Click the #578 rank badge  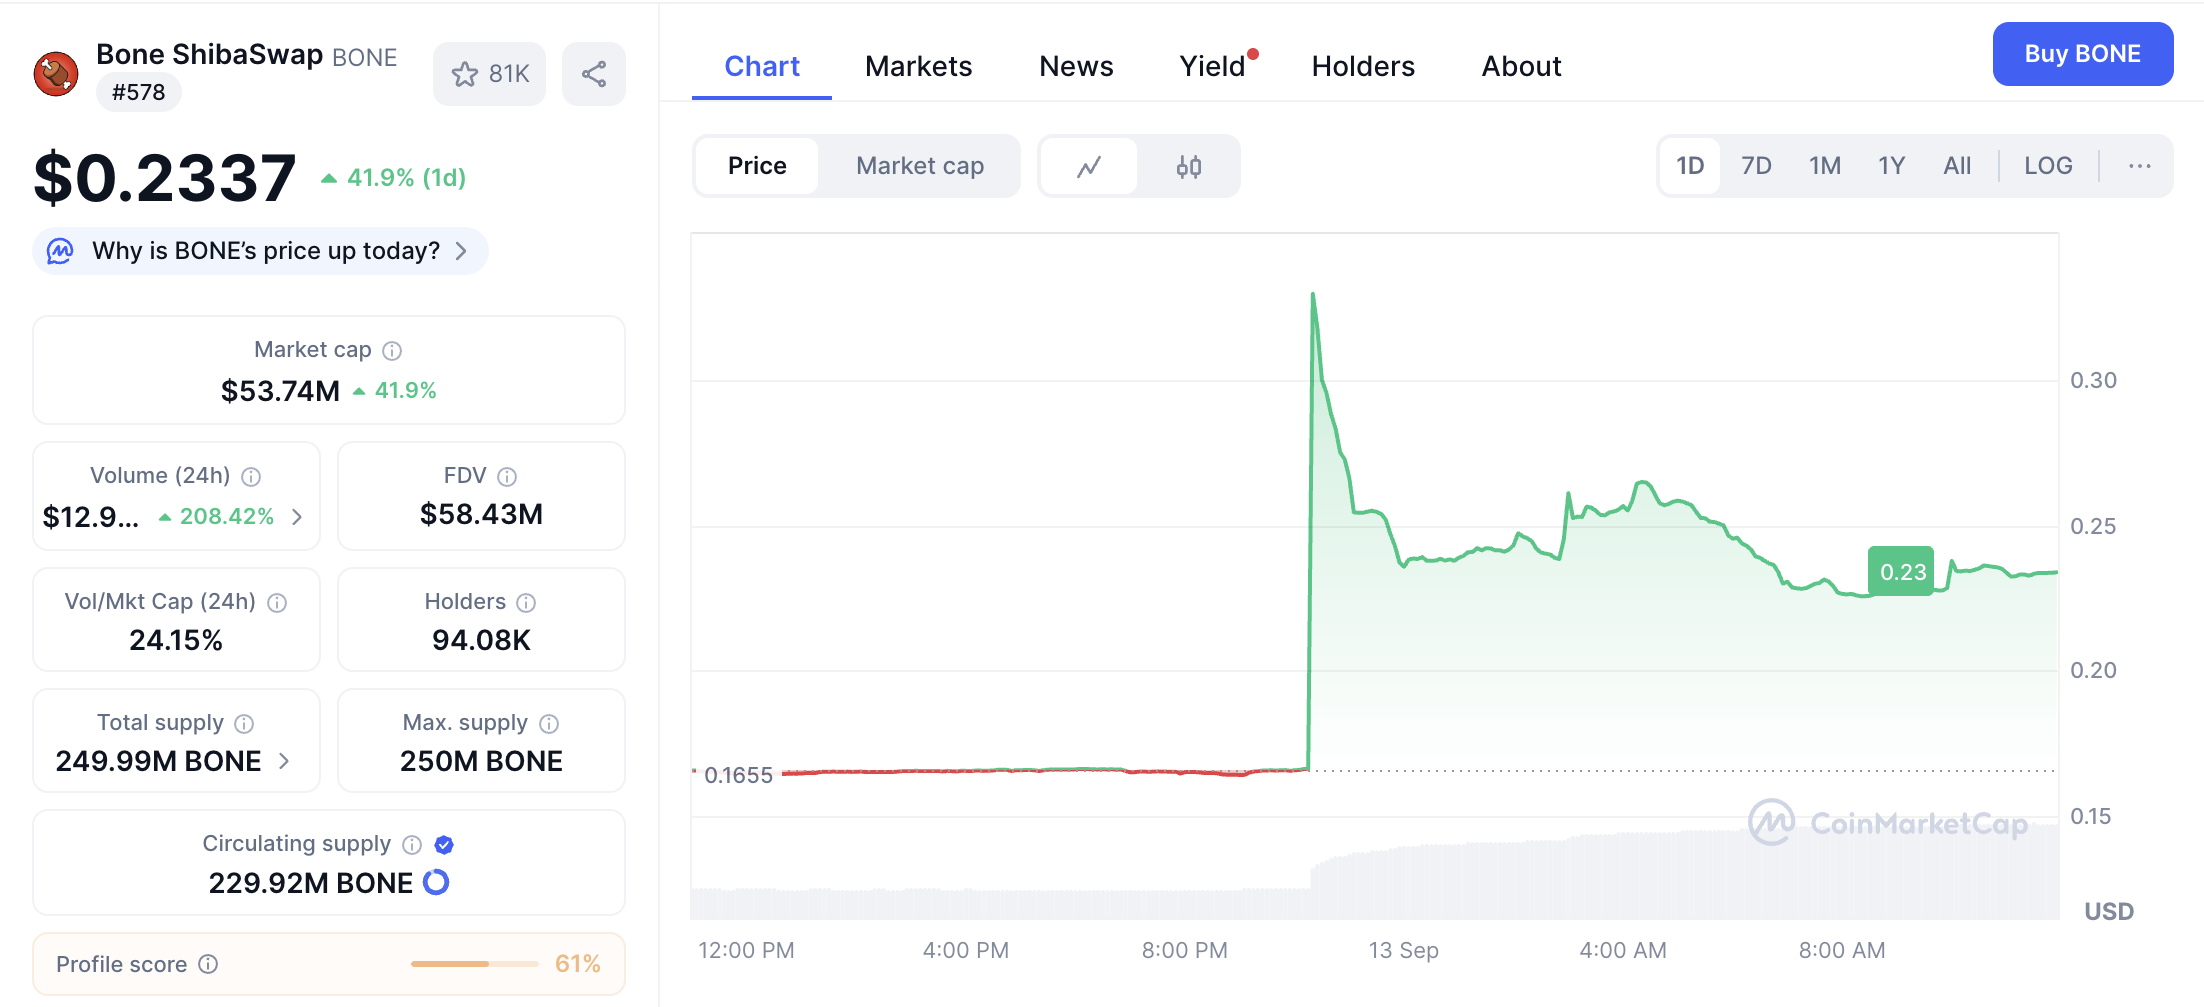pos(139,92)
